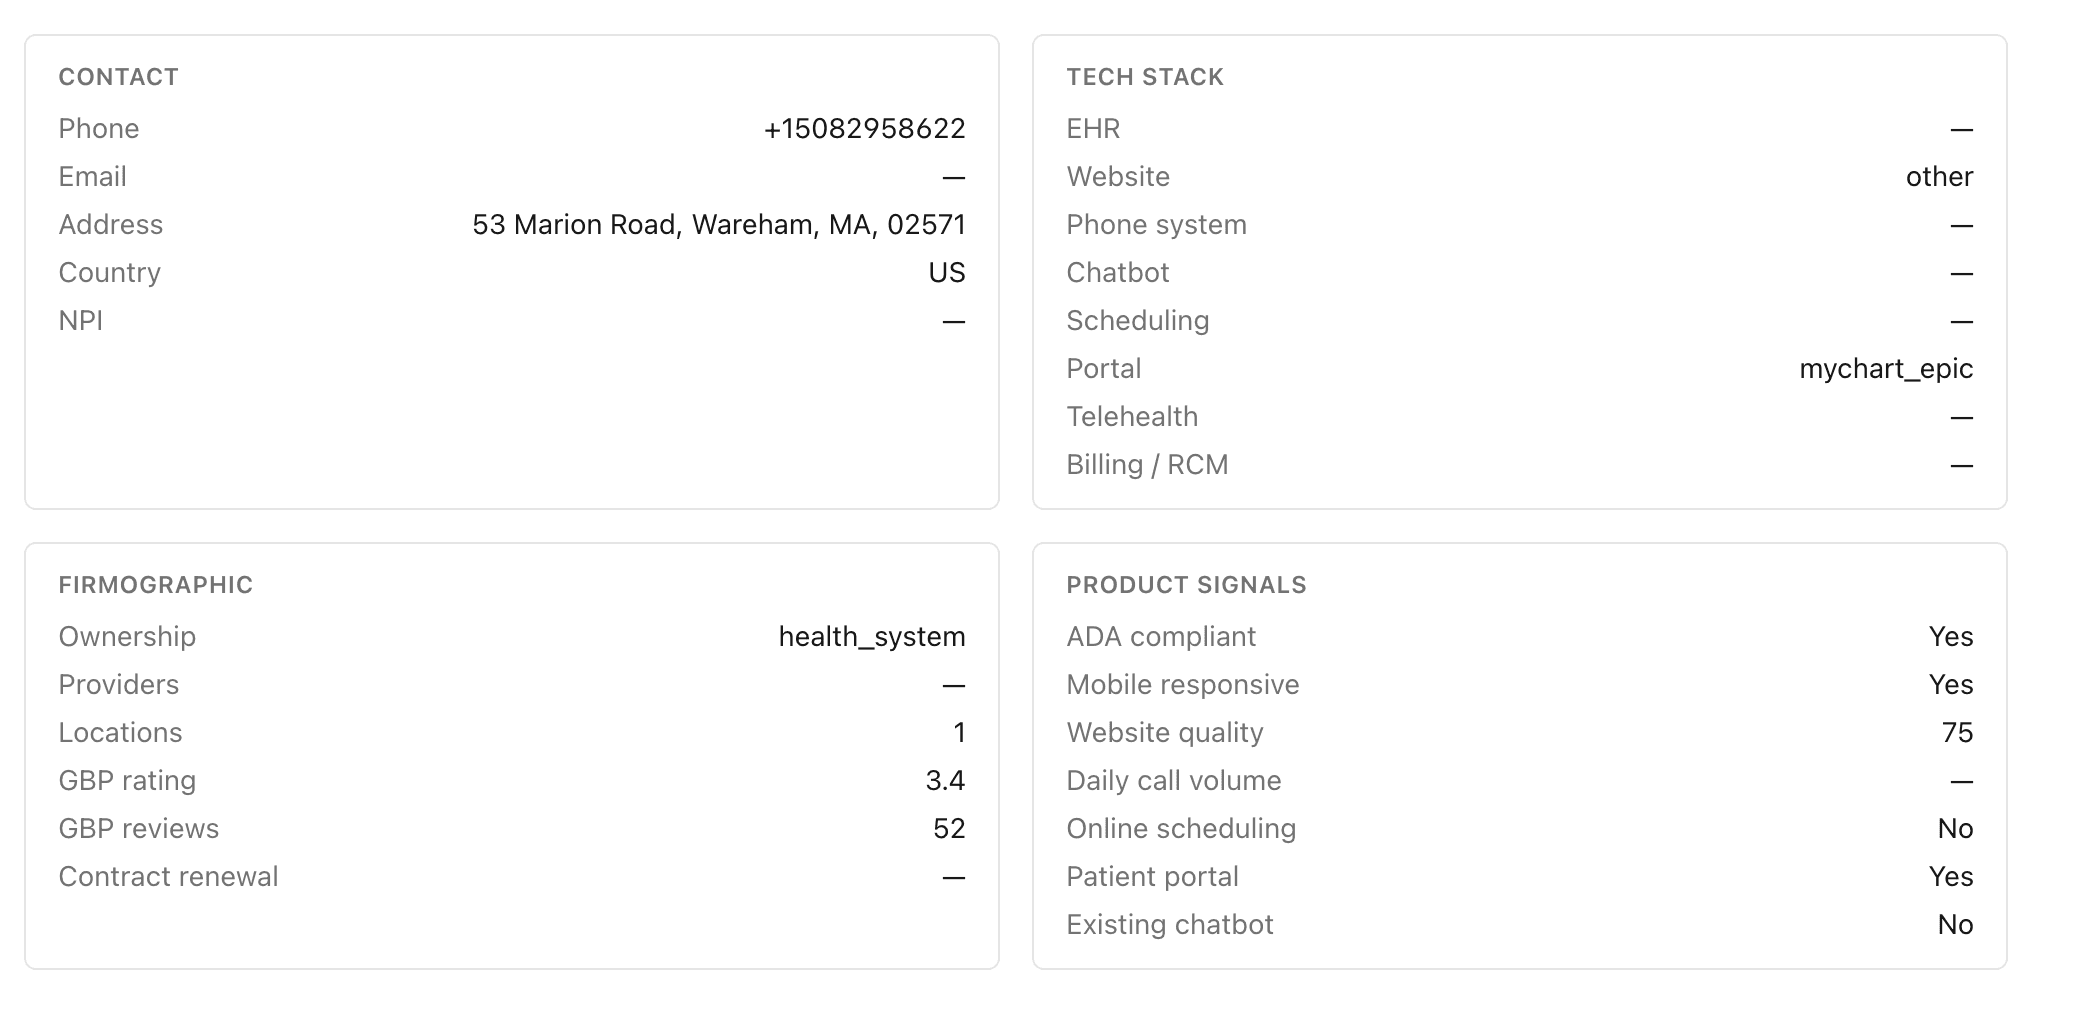Click the Ownership value health_system

point(872,637)
